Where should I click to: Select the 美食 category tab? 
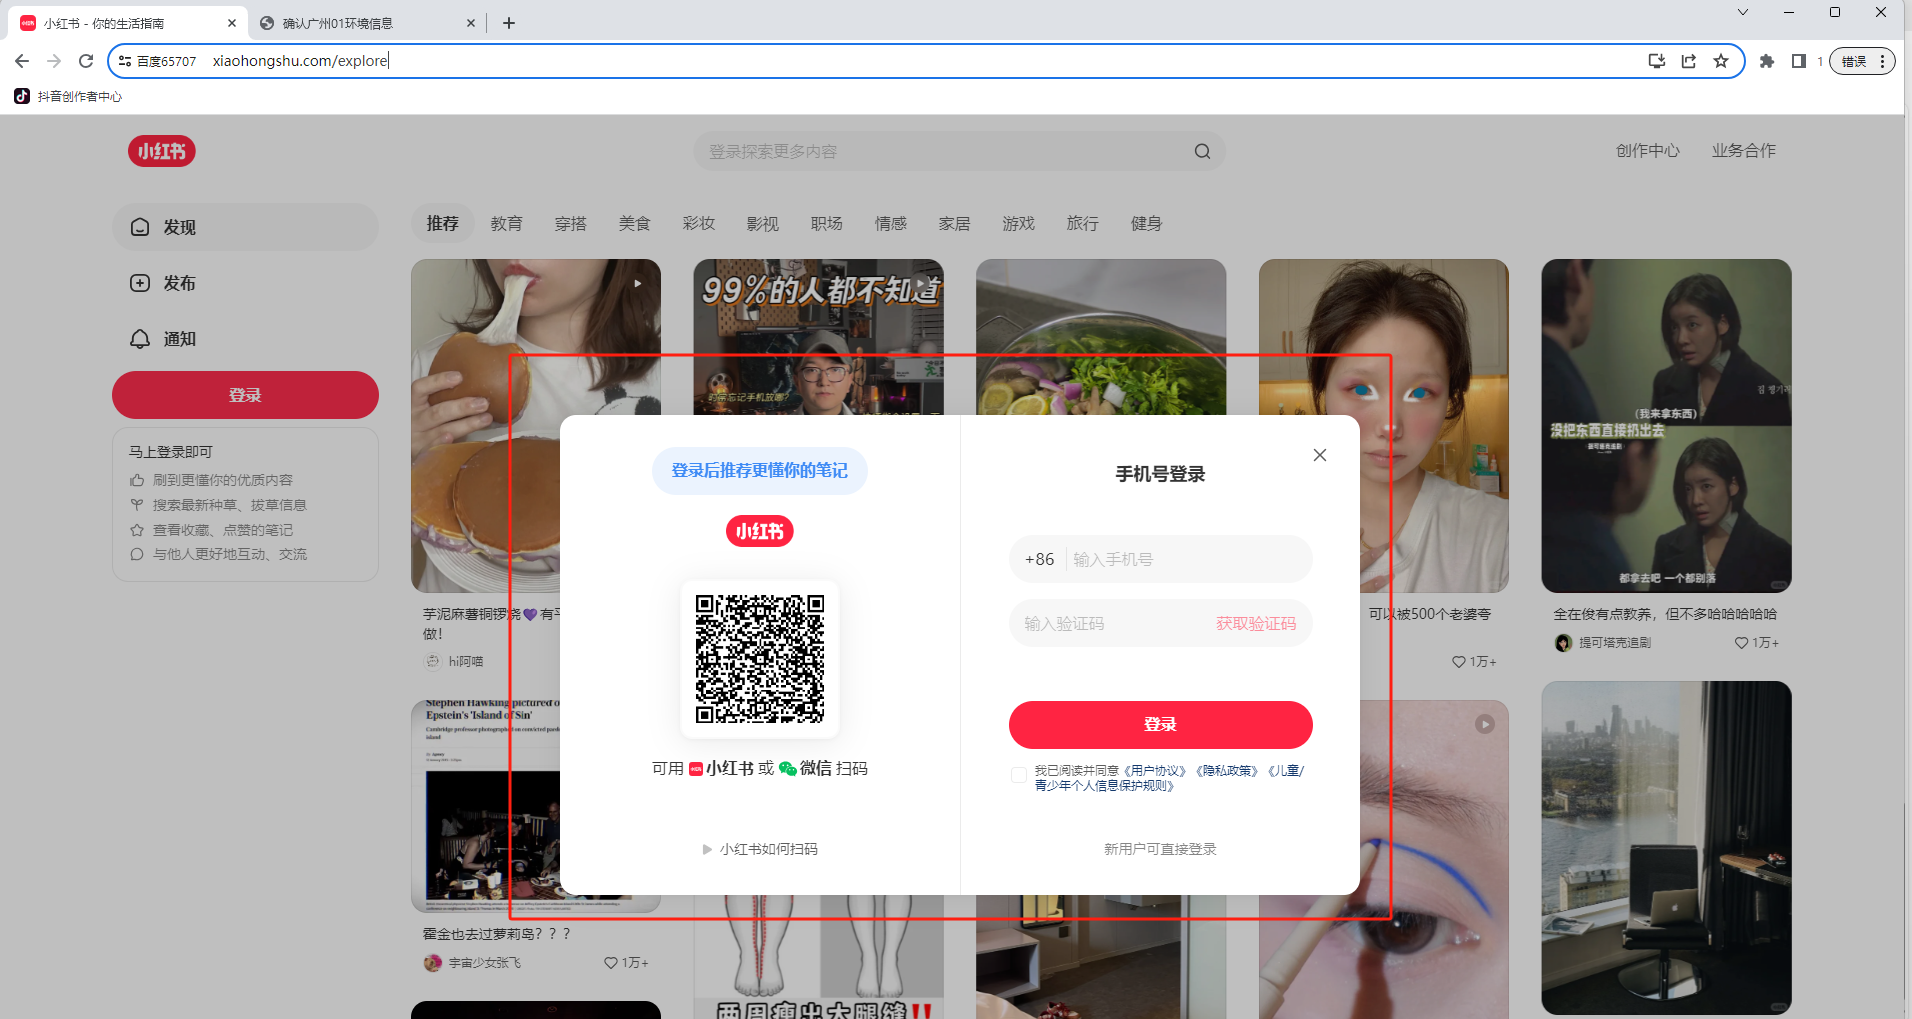(x=635, y=223)
